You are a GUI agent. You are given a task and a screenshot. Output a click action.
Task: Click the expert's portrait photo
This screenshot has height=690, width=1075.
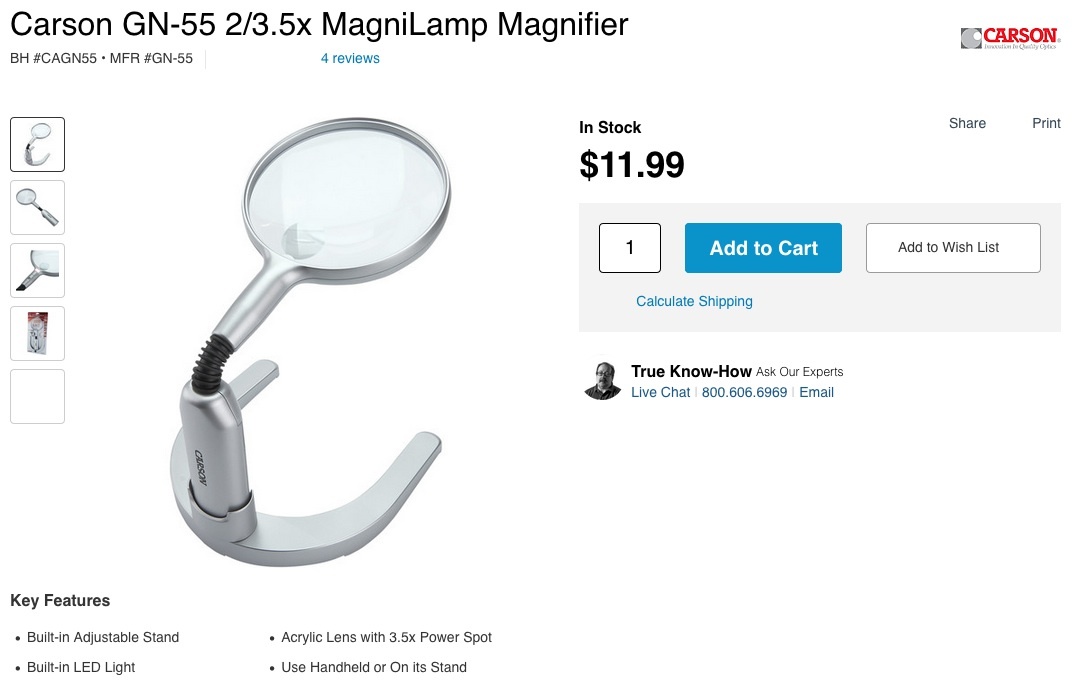pyautogui.click(x=603, y=381)
